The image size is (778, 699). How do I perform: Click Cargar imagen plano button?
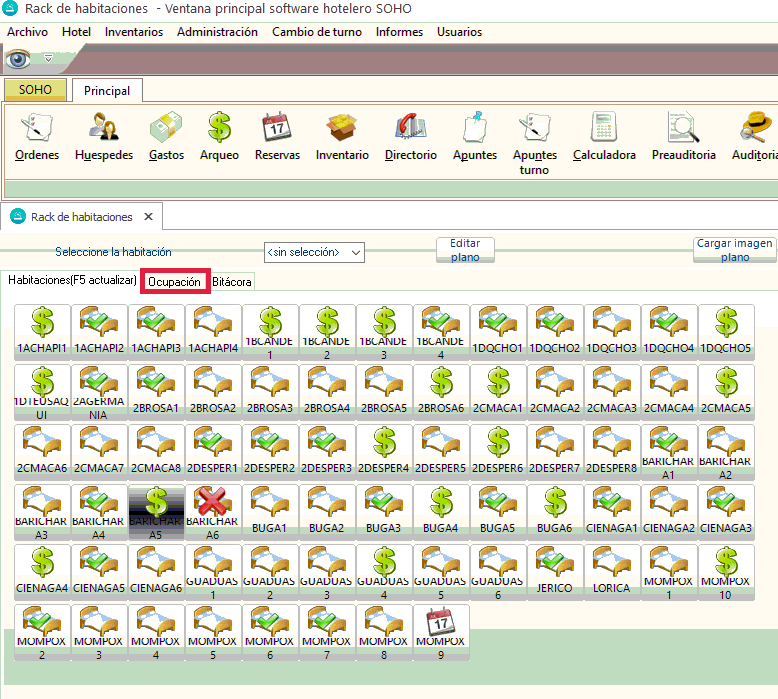(734, 250)
